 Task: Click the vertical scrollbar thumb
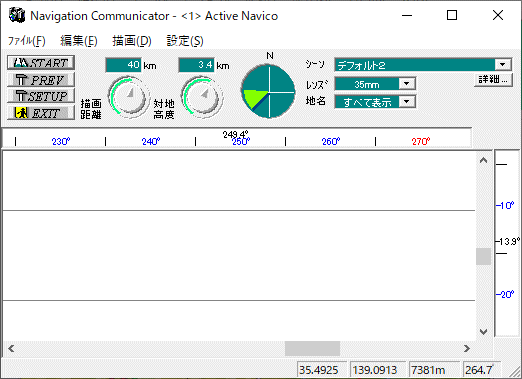coord(483,256)
